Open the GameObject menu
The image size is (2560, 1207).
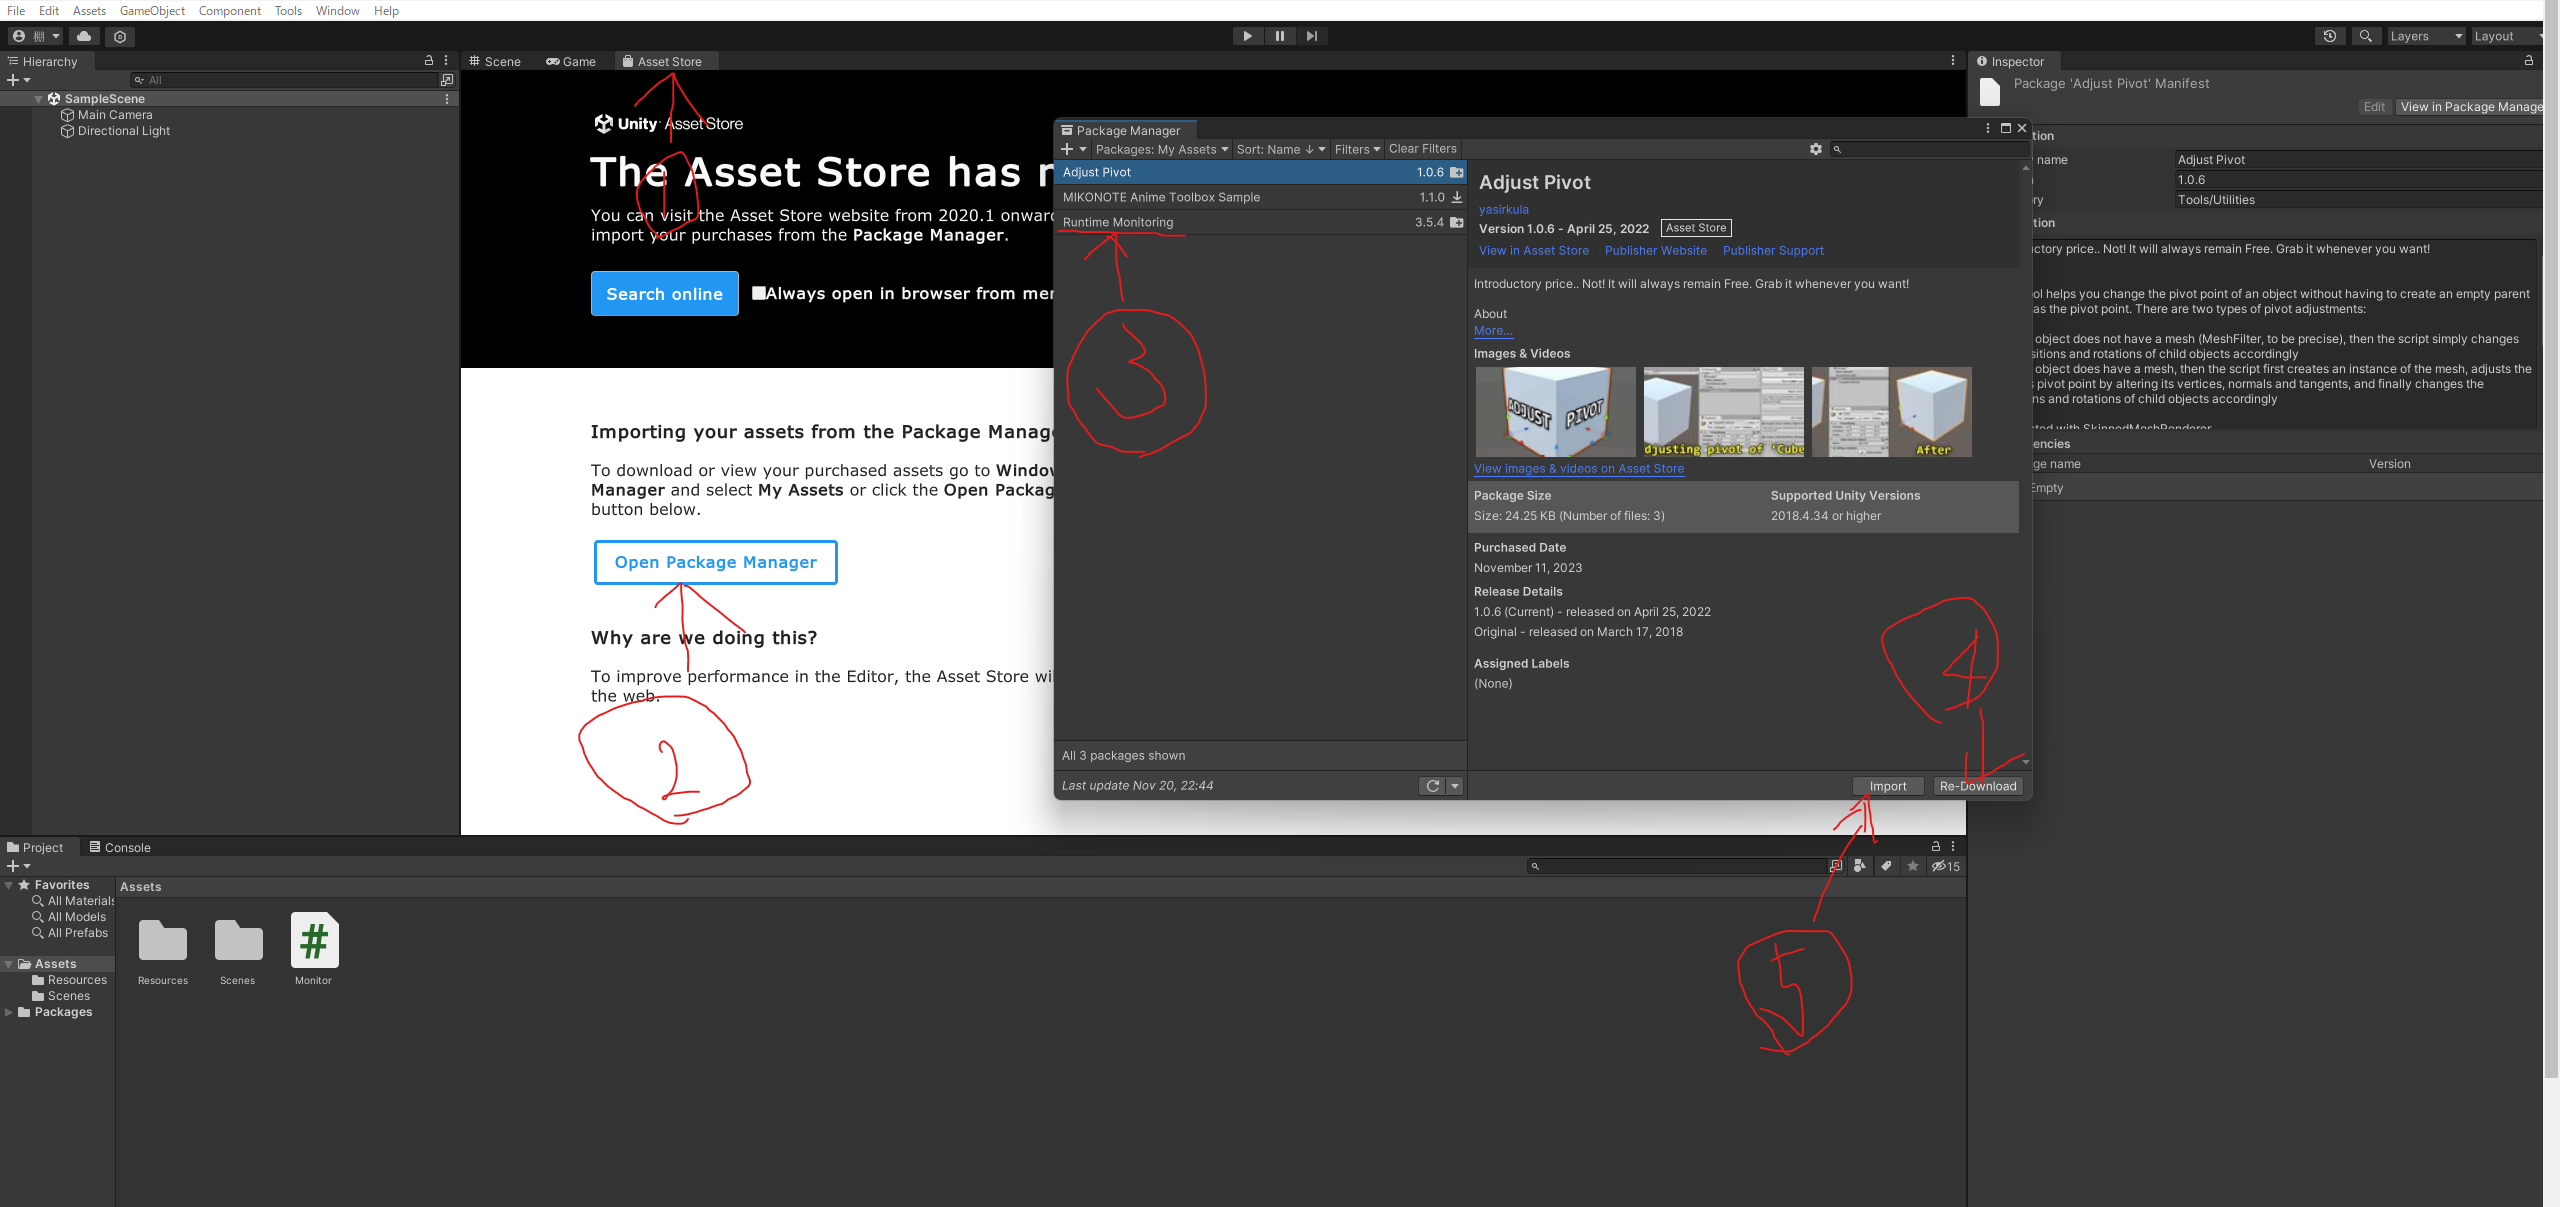click(152, 10)
